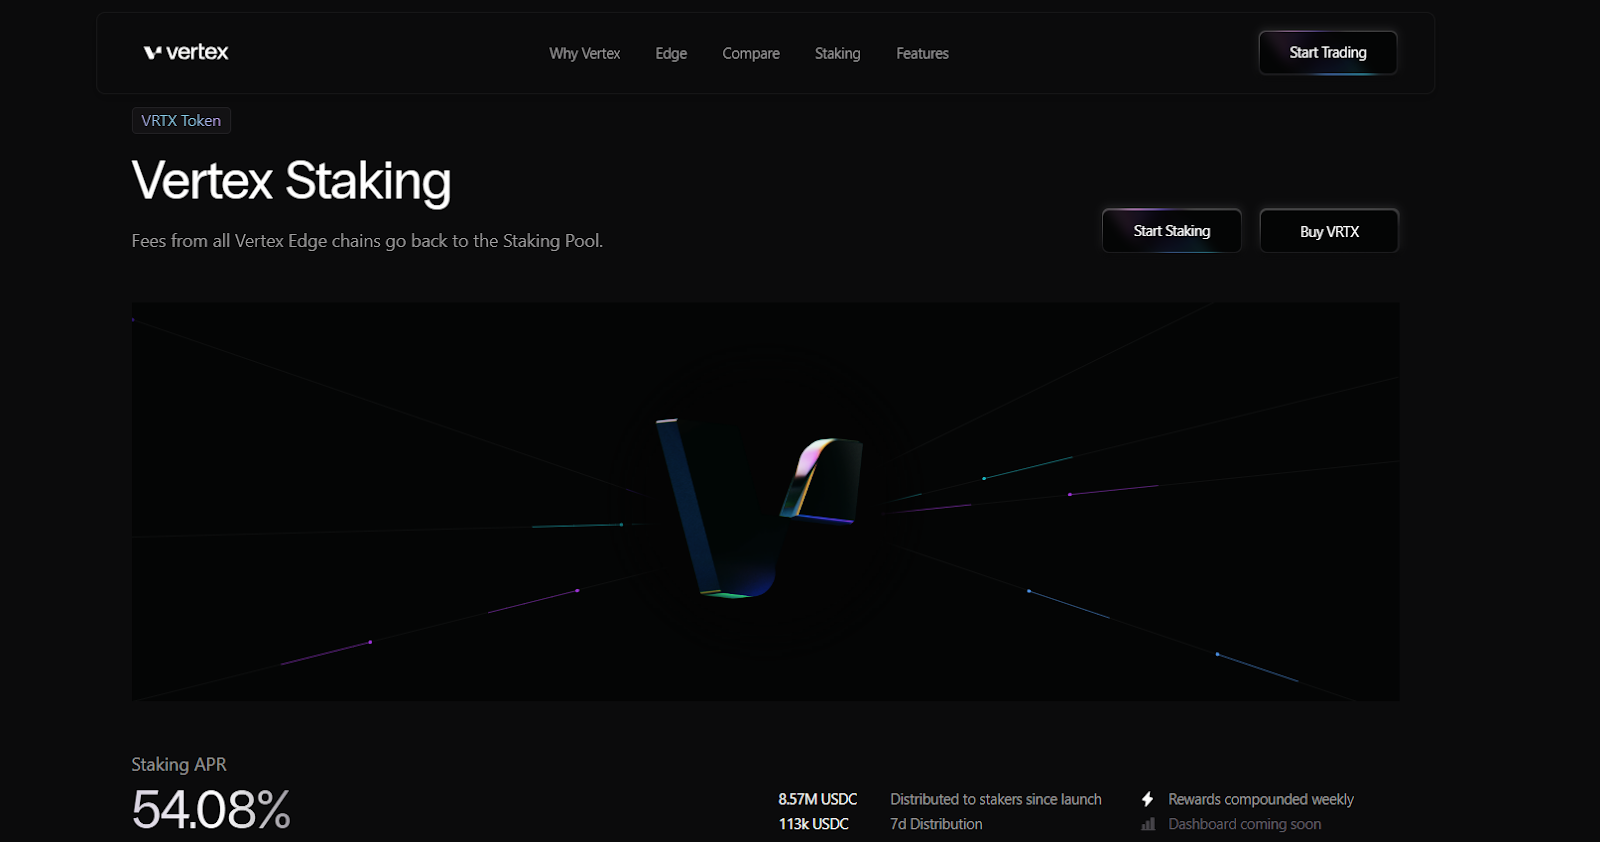This screenshot has width=1600, height=842.
Task: Click the 54.08% APR value
Action: tap(211, 810)
